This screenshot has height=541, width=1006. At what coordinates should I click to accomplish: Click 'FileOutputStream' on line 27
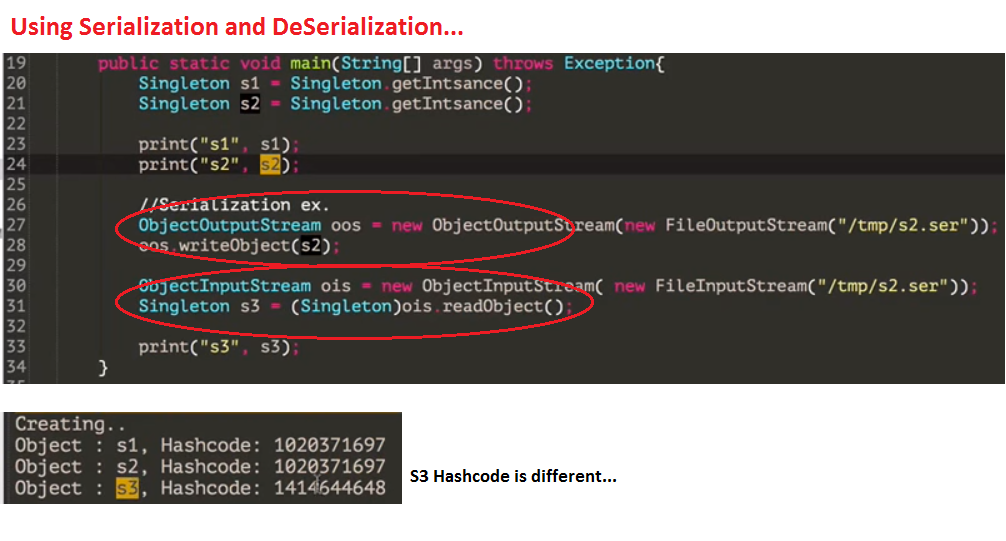pyautogui.click(x=746, y=225)
